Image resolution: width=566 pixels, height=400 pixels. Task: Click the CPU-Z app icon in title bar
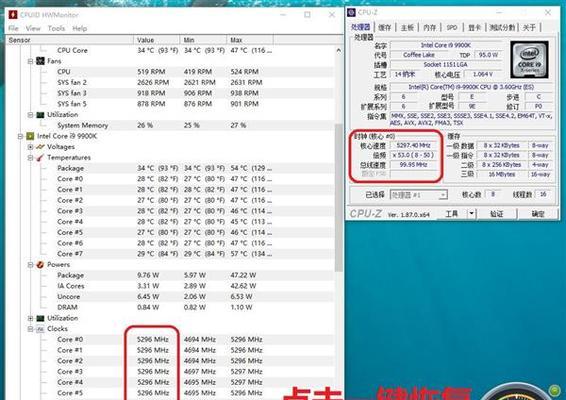352,12
